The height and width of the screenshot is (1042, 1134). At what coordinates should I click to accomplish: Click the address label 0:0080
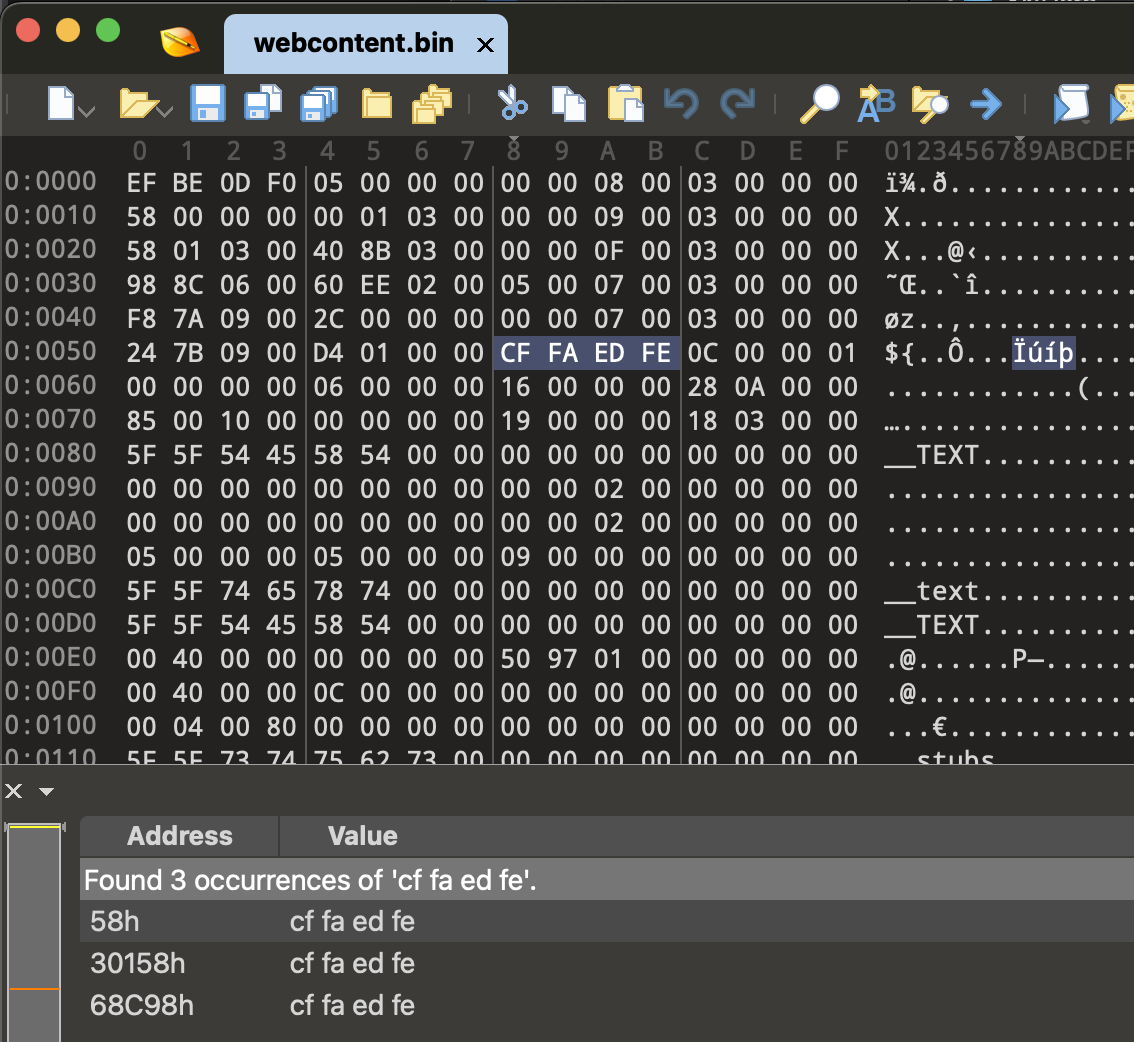pyautogui.click(x=51, y=453)
